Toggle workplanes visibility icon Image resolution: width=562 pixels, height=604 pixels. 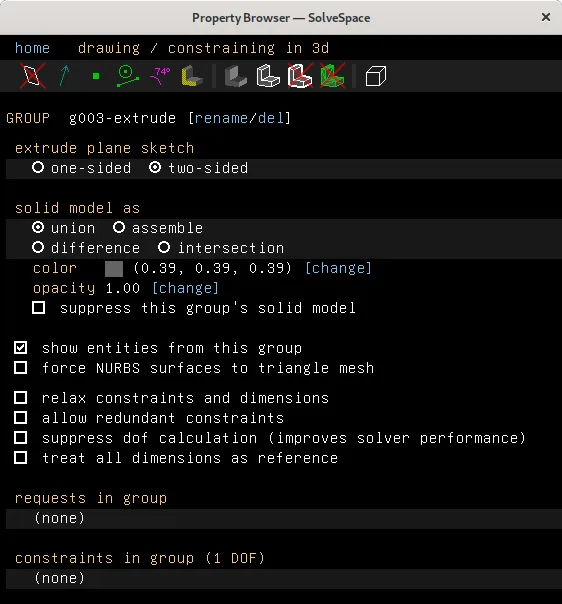coord(32,76)
